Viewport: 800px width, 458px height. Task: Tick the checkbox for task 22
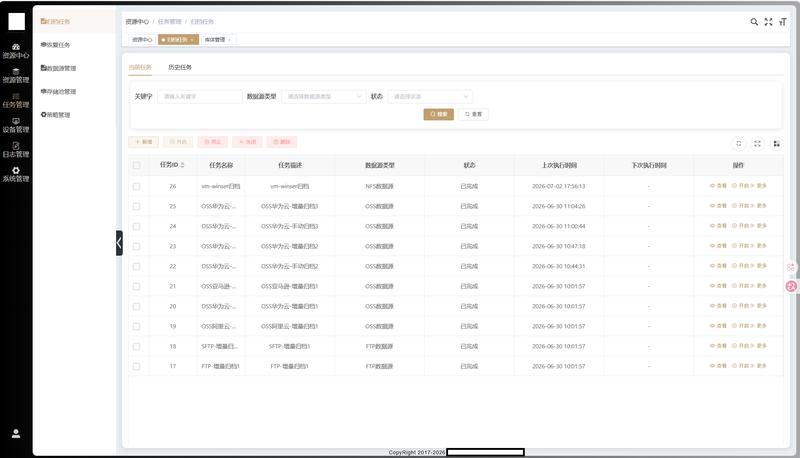[136, 266]
